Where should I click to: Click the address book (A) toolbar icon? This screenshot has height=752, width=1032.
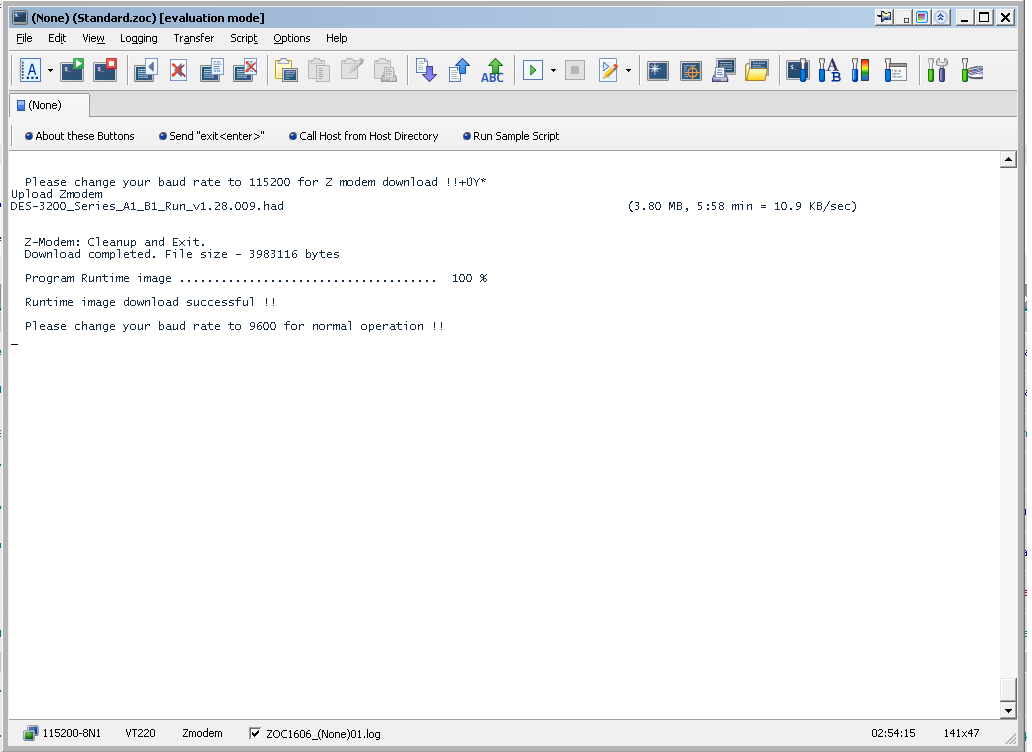30,71
